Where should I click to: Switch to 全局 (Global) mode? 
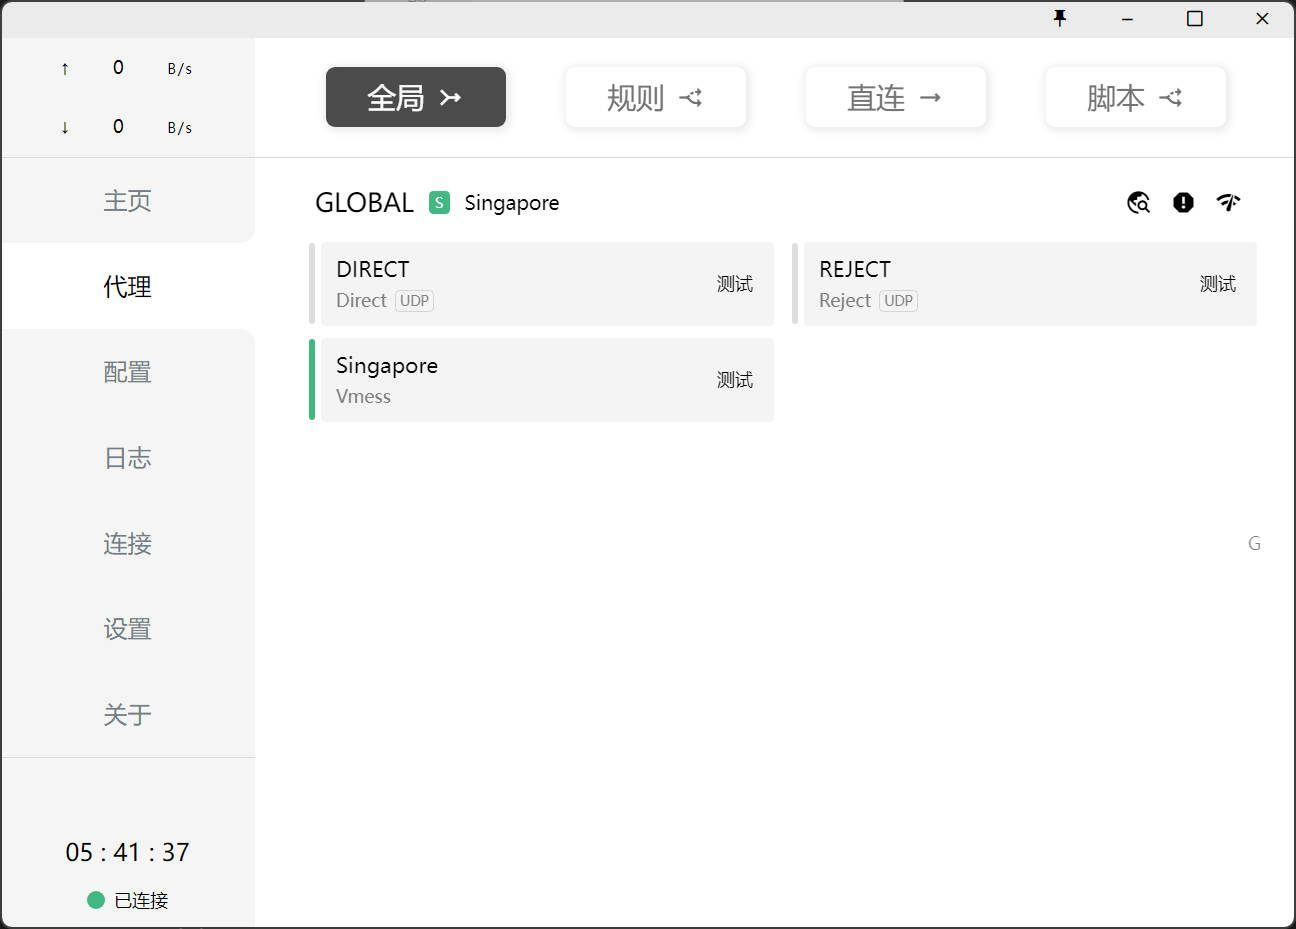tap(415, 97)
